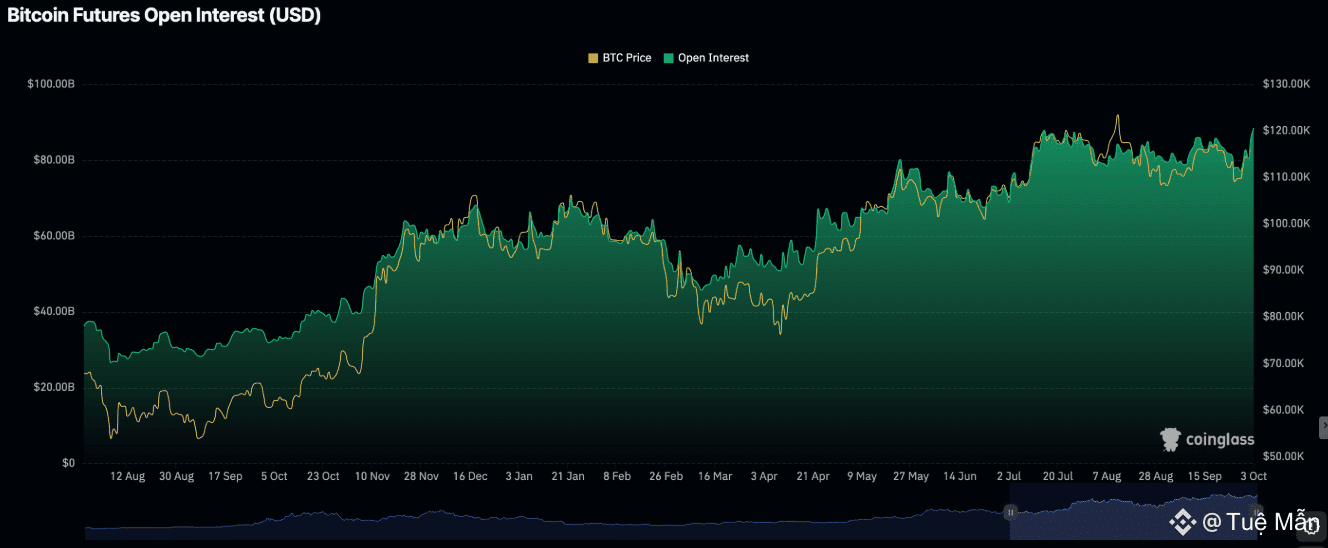Viewport: 1328px width, 548px height.
Task: Click the right handle of range selector
Action: pos(1258,512)
